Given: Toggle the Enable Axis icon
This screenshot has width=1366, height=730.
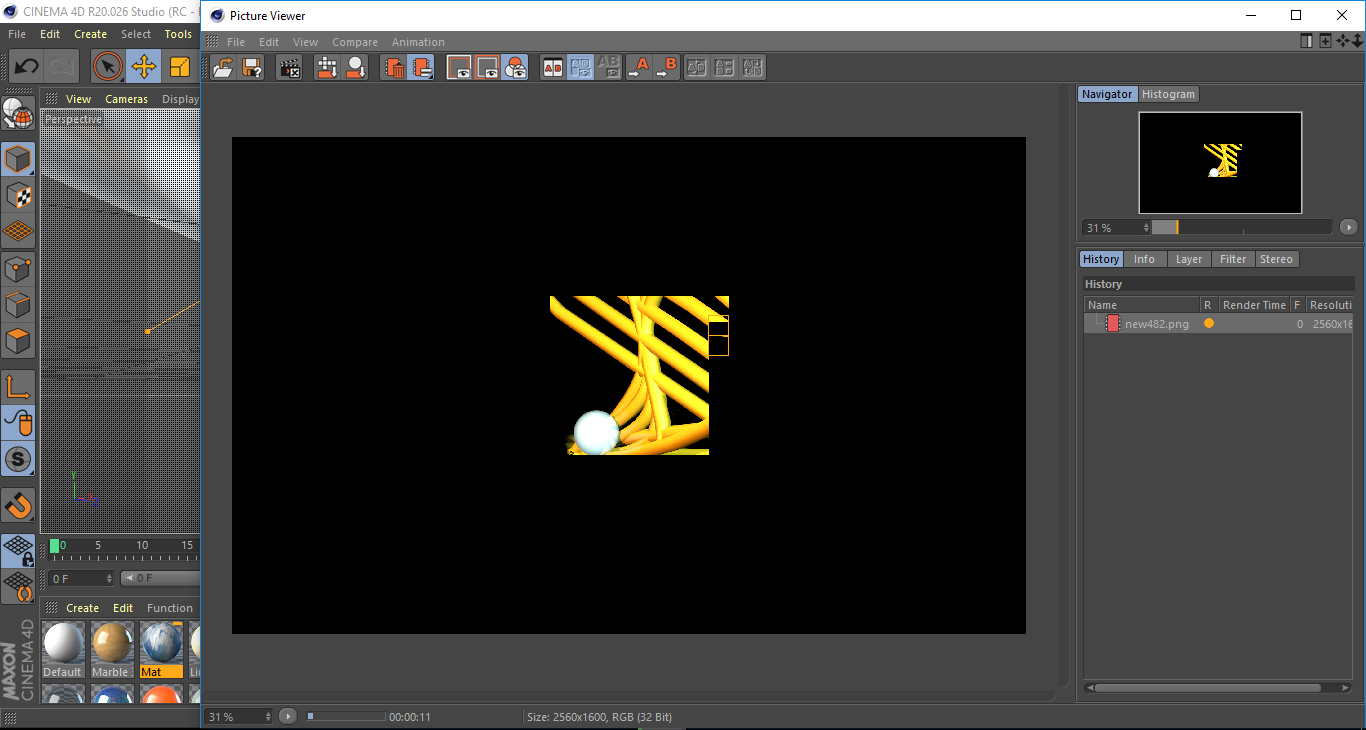Looking at the screenshot, I should 18,387.
